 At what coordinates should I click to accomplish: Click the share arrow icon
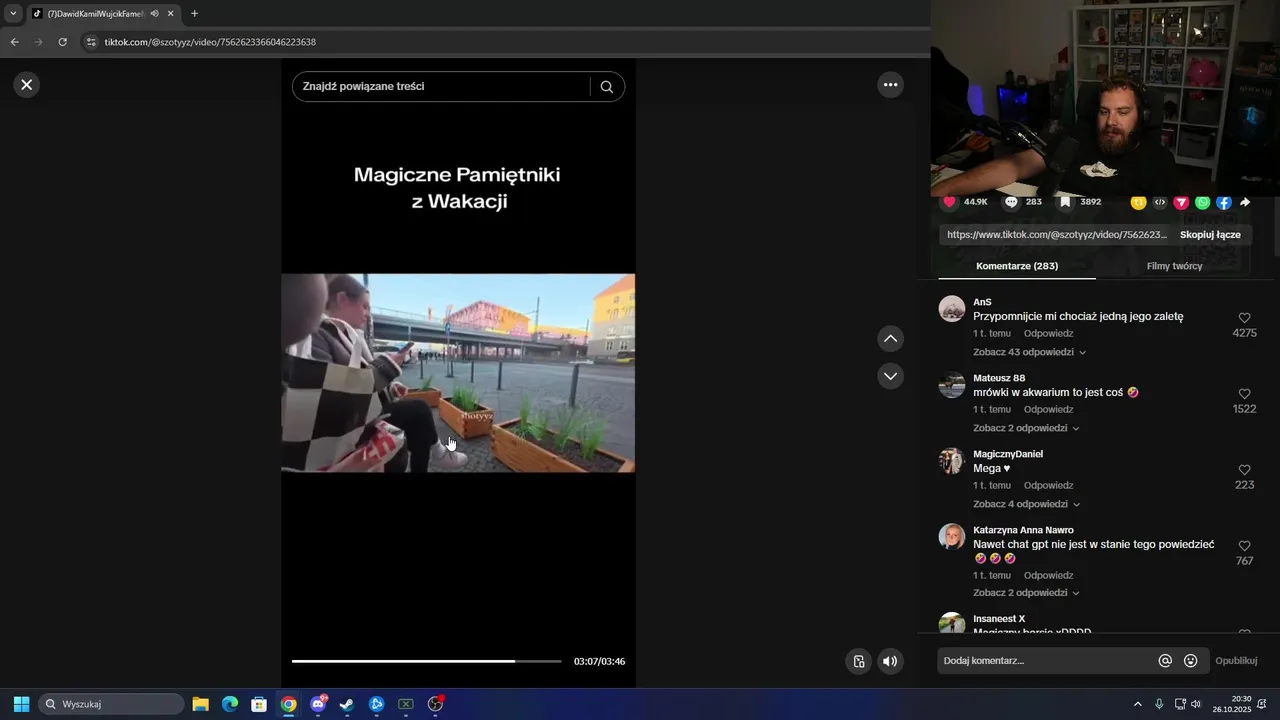(x=1245, y=202)
